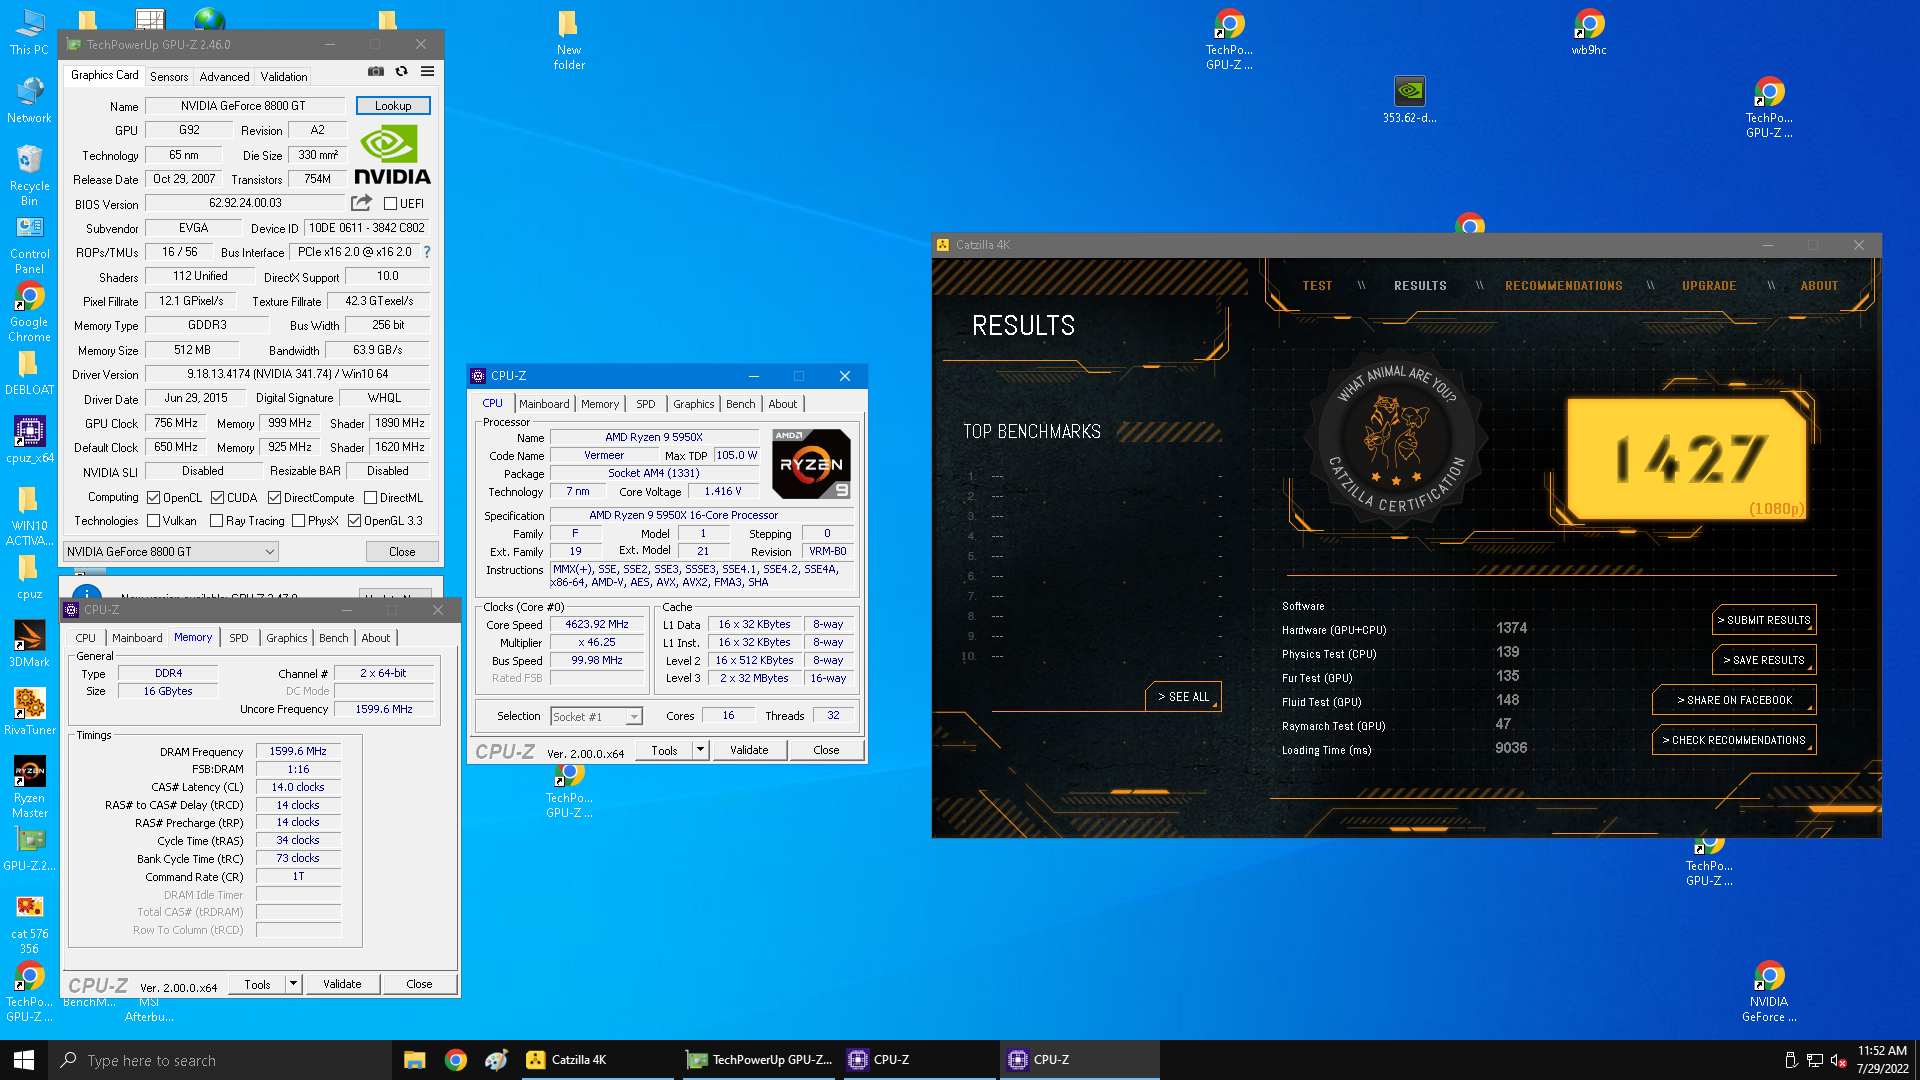Toggle the UEFI checkbox in GPU-Z

coord(391,204)
